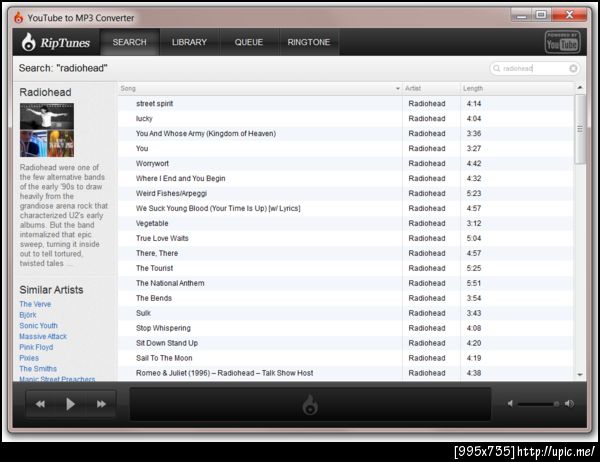Click the Radiohead artist cell for 'lucky'

tap(427, 118)
